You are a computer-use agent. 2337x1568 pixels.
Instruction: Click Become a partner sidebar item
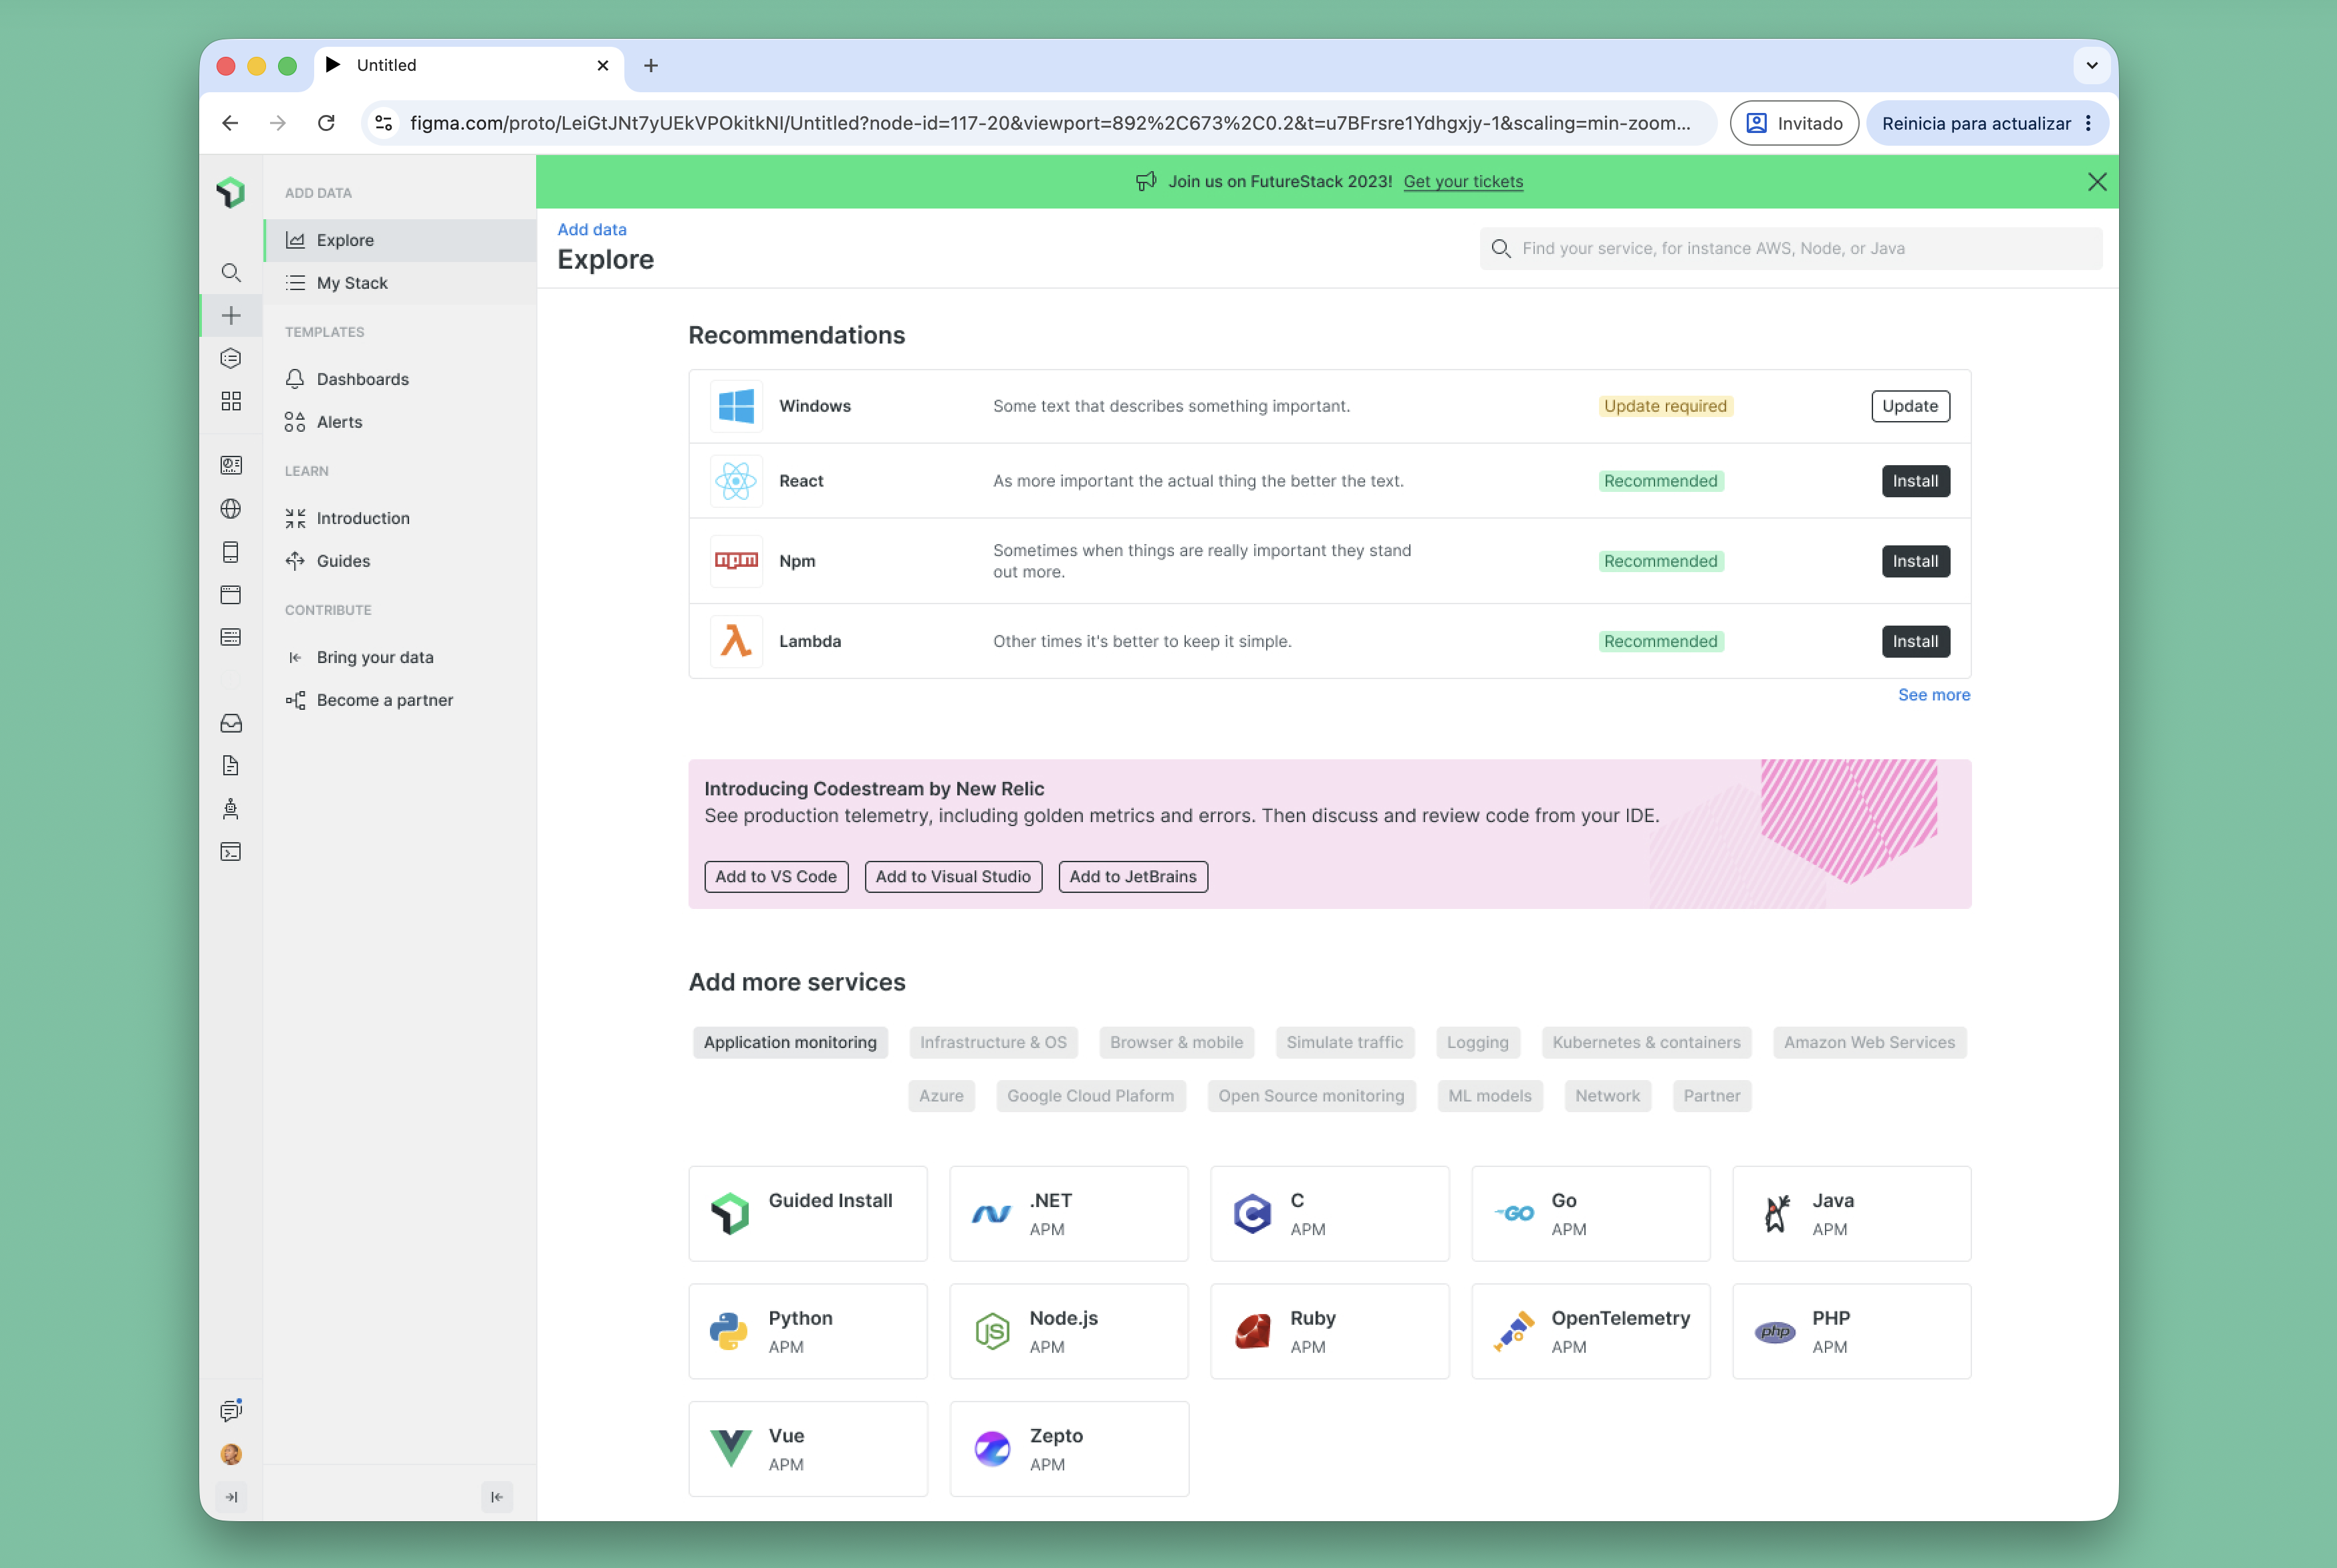coord(400,700)
